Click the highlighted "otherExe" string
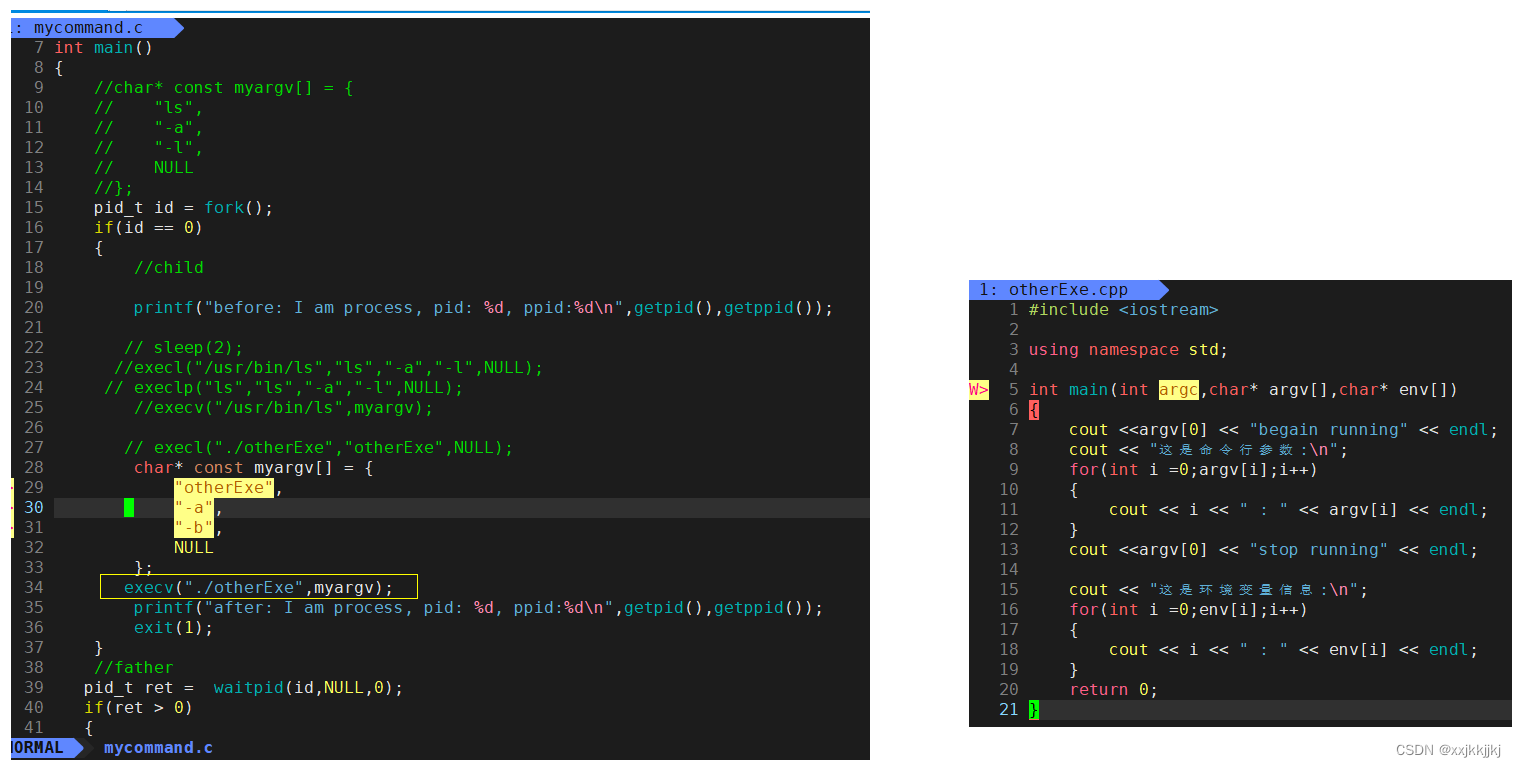The image size is (1516, 767). tap(224, 487)
